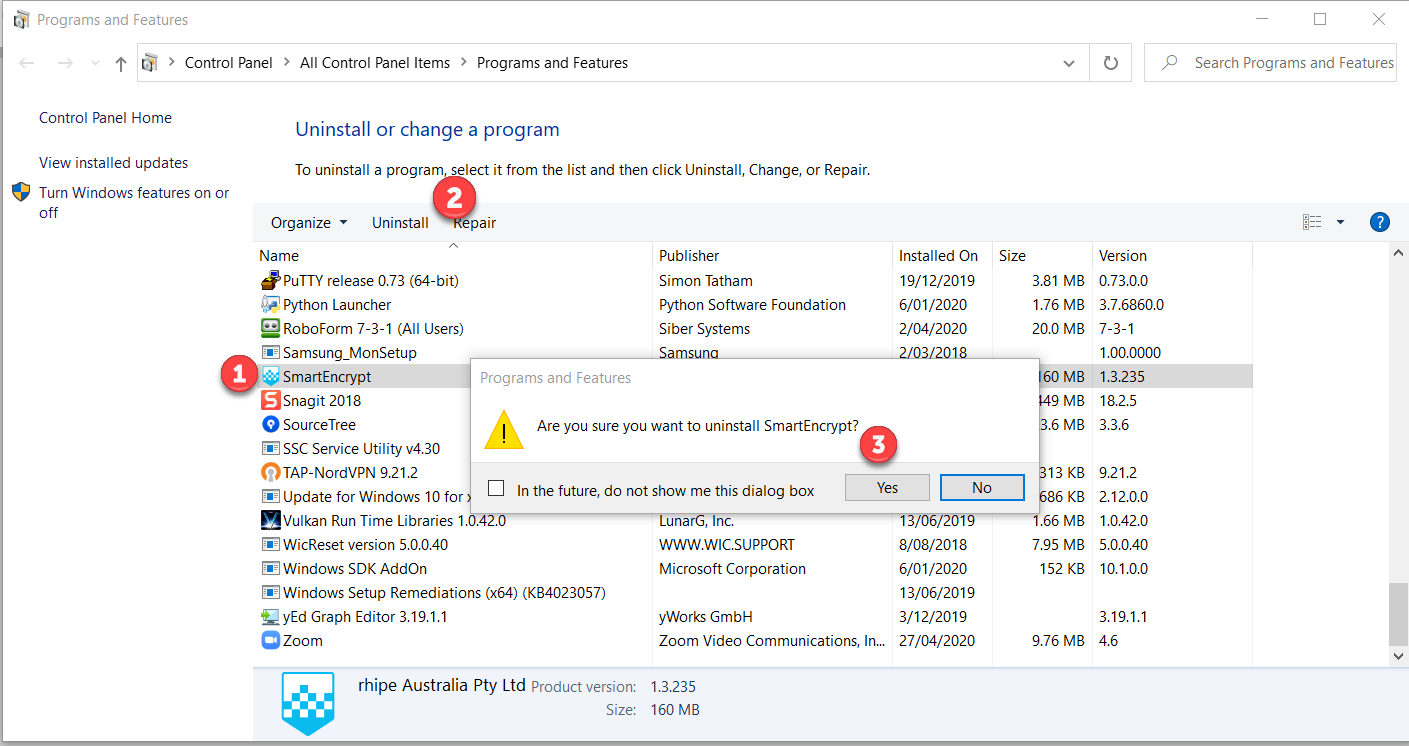Image resolution: width=1409 pixels, height=746 pixels.
Task: Select the Siber Systems publisher cell
Action: click(704, 329)
